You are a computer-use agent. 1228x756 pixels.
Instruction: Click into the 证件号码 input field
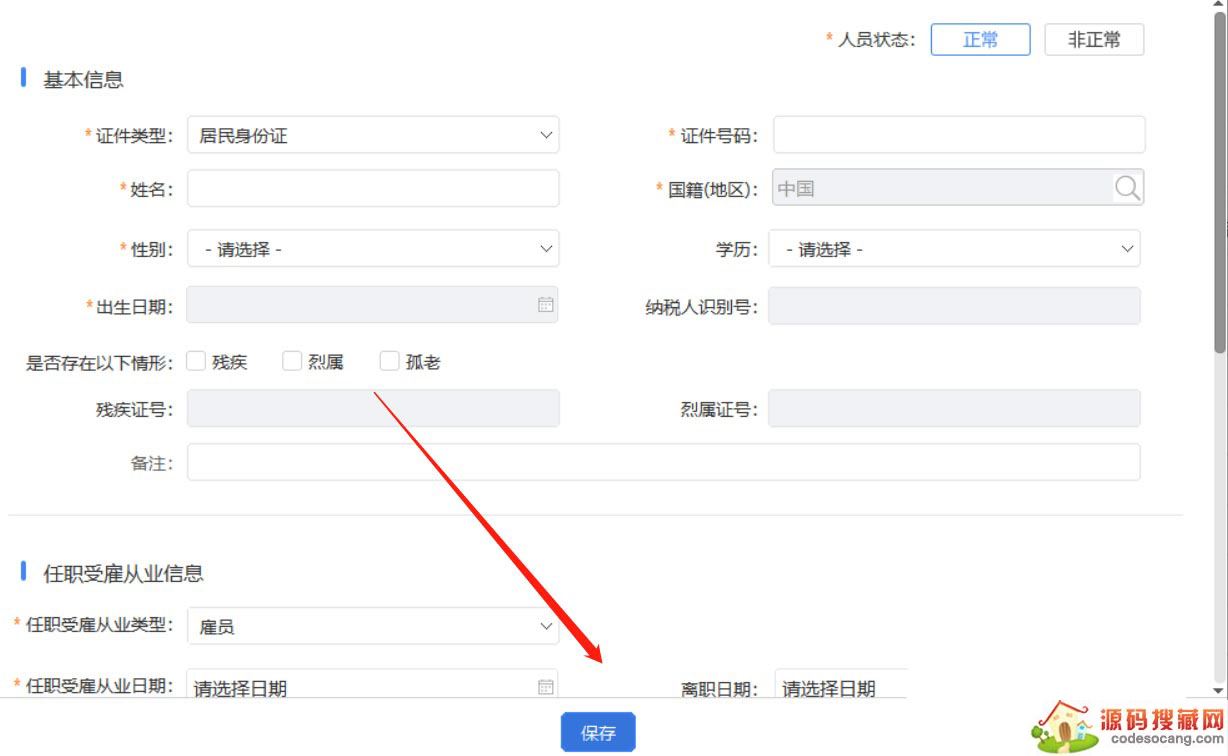pyautogui.click(x=958, y=135)
